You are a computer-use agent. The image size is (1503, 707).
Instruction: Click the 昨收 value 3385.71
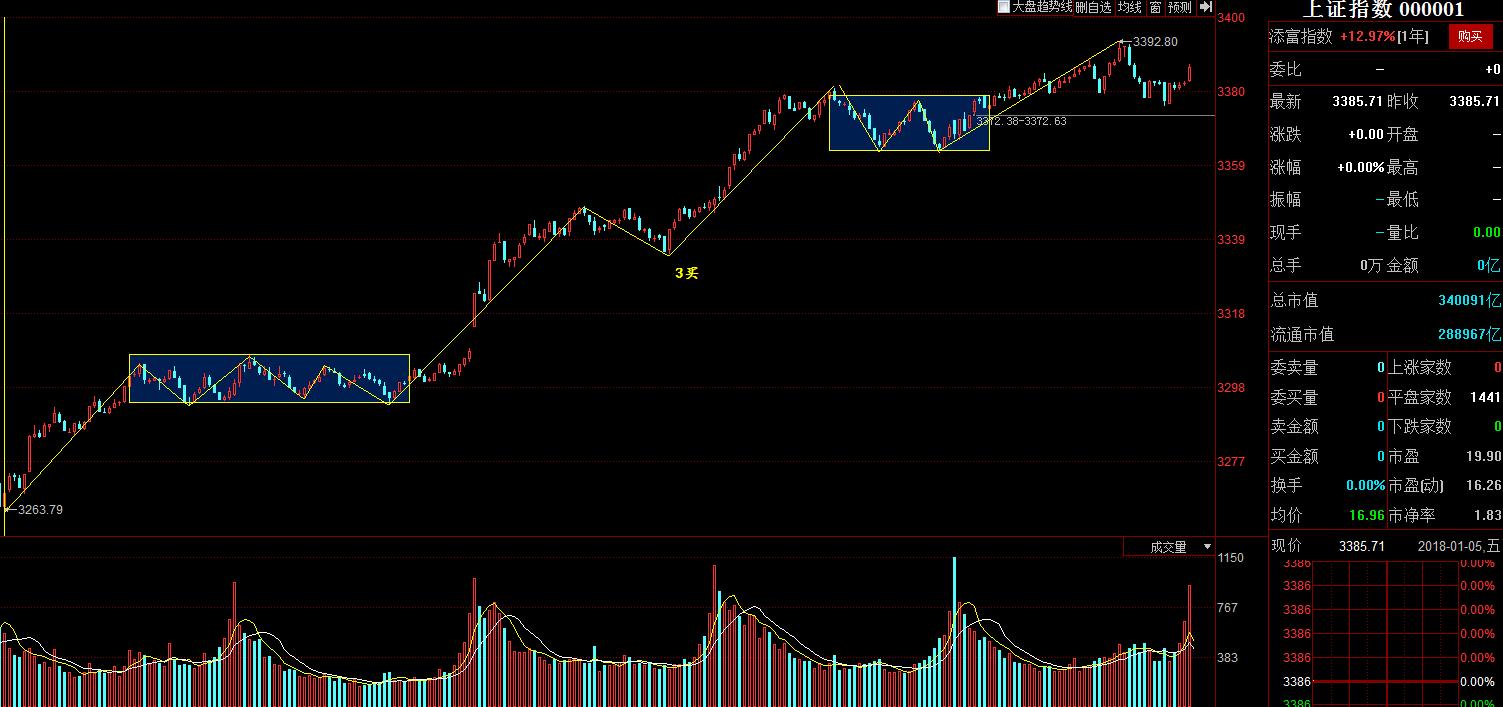pos(1475,102)
